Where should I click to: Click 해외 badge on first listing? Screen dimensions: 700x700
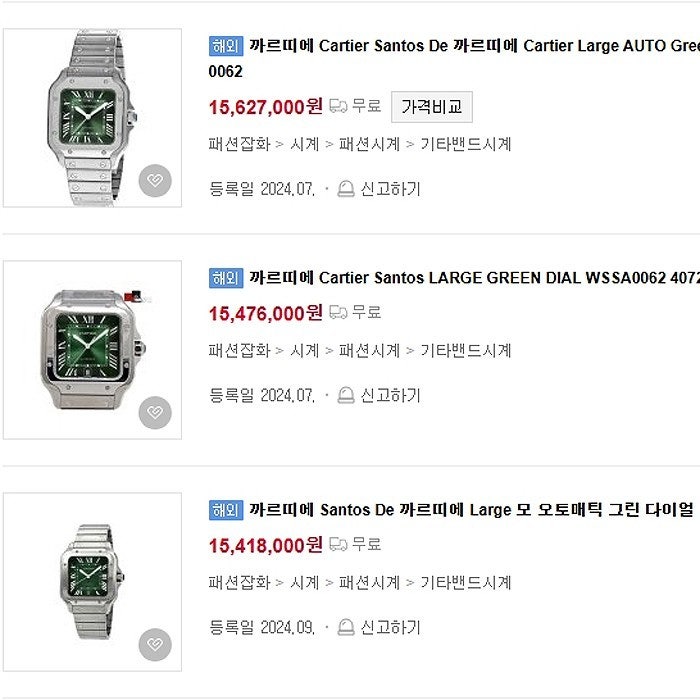click(x=226, y=46)
